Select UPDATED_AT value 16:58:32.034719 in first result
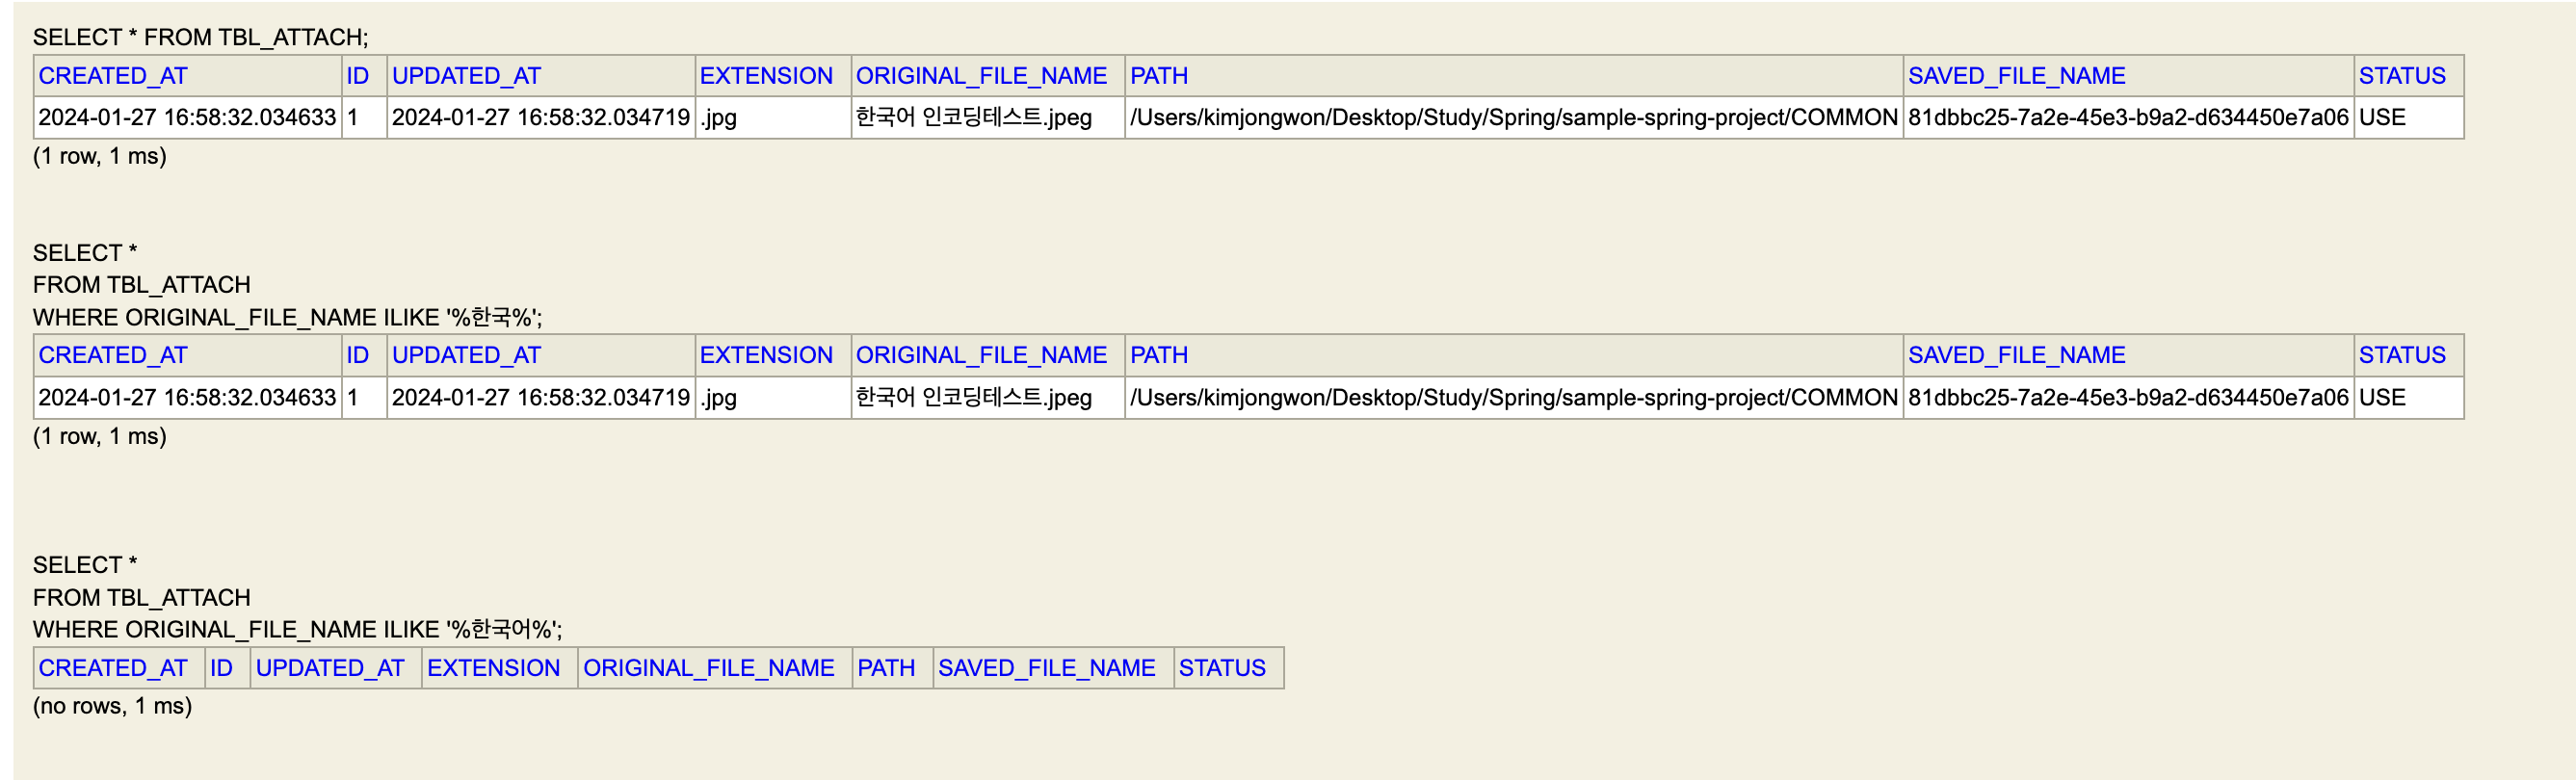 point(541,117)
